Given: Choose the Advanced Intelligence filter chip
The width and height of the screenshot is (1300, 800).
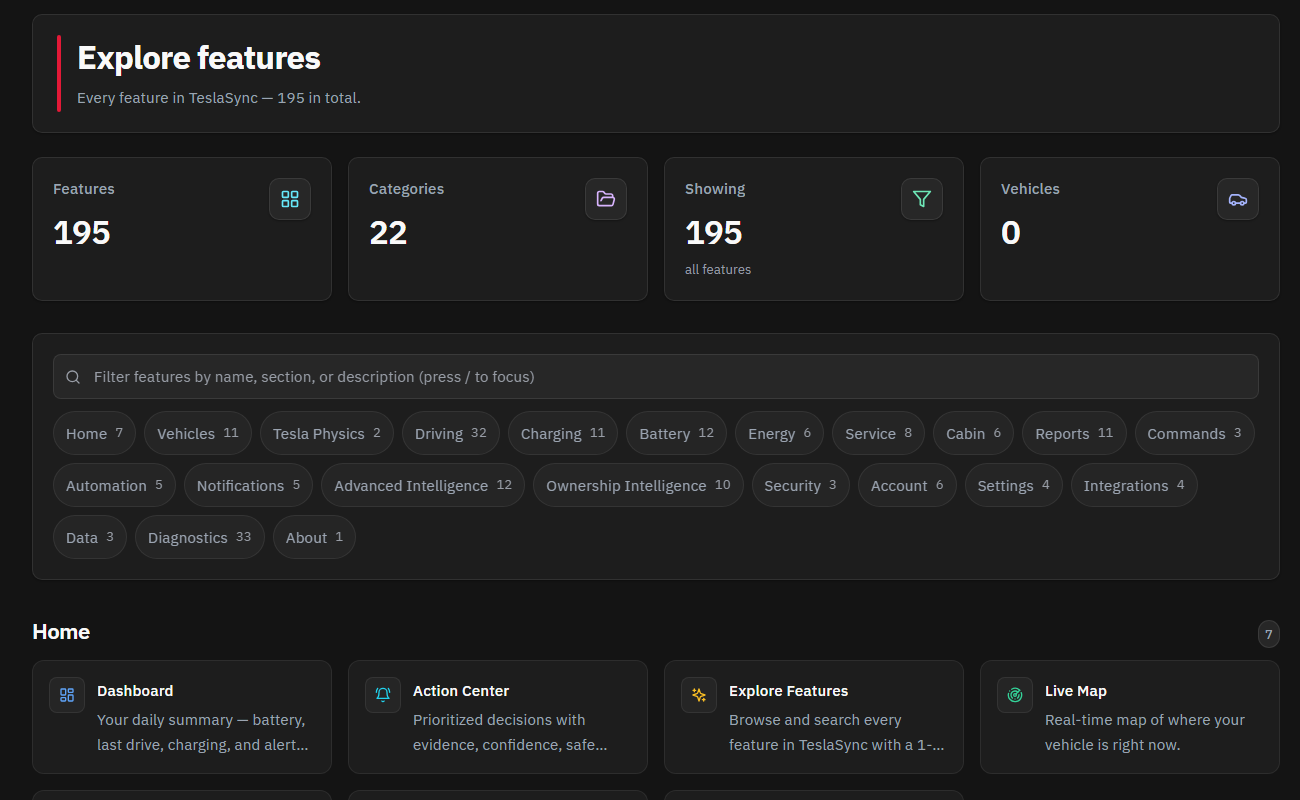Looking at the screenshot, I should point(423,485).
